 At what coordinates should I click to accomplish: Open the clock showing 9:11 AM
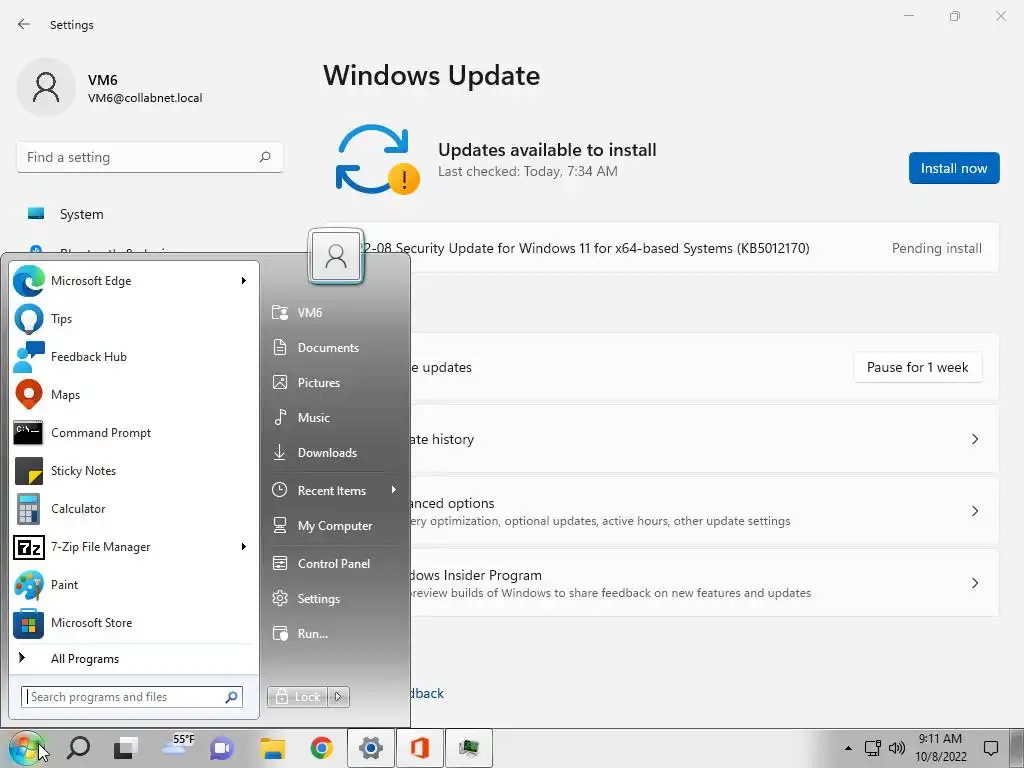(940, 748)
